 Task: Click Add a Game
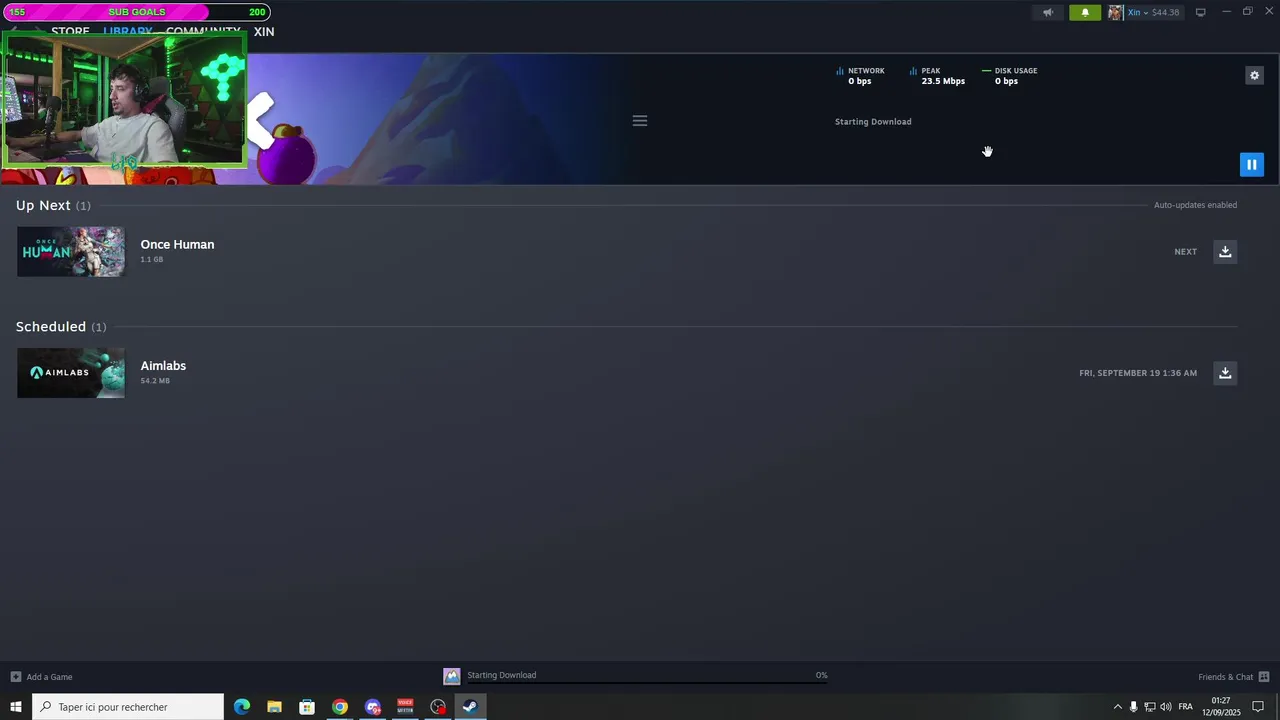49,677
